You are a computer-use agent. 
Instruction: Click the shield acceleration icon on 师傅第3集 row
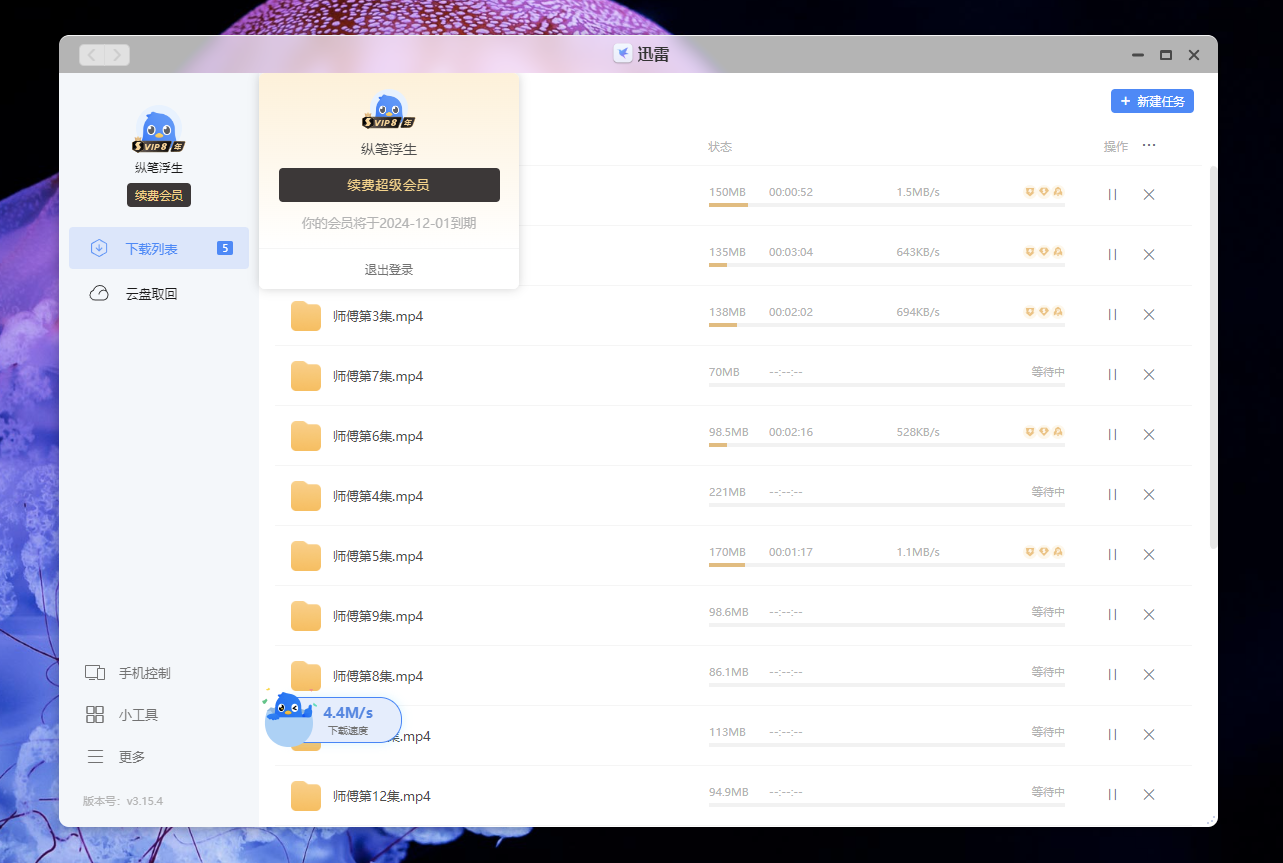pyautogui.click(x=1029, y=311)
